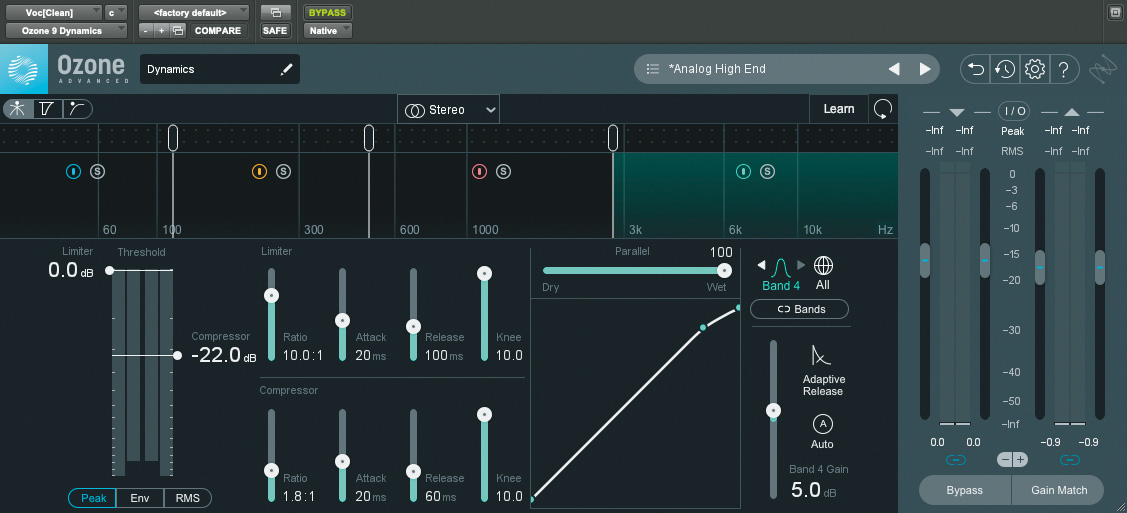Click the Parallel Dry/Wet slider handle
Viewport: 1127px width, 513px height.
pyautogui.click(x=724, y=271)
